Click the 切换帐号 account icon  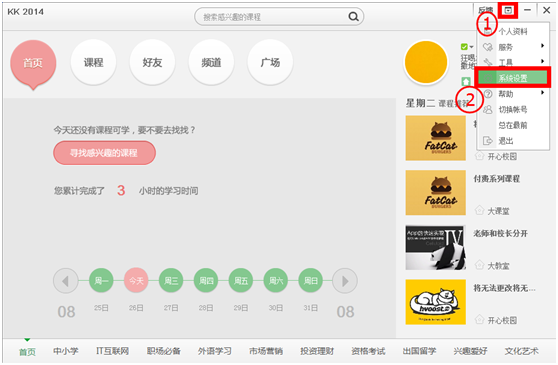click(488, 110)
